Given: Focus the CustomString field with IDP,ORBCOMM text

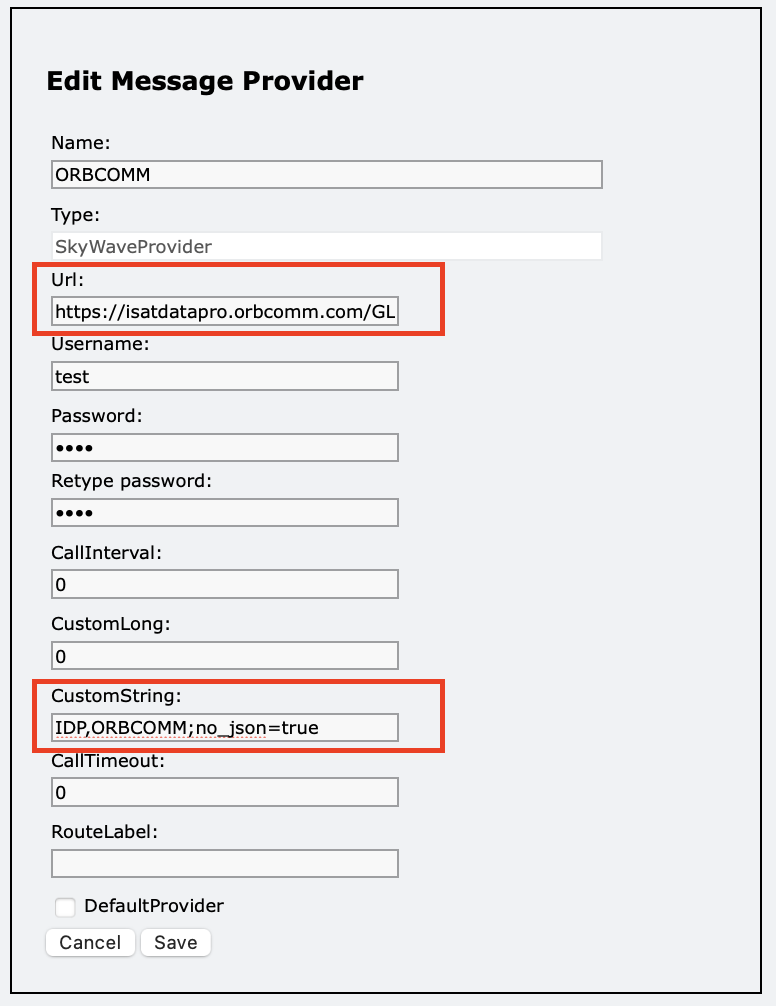Looking at the screenshot, I should [x=224, y=728].
